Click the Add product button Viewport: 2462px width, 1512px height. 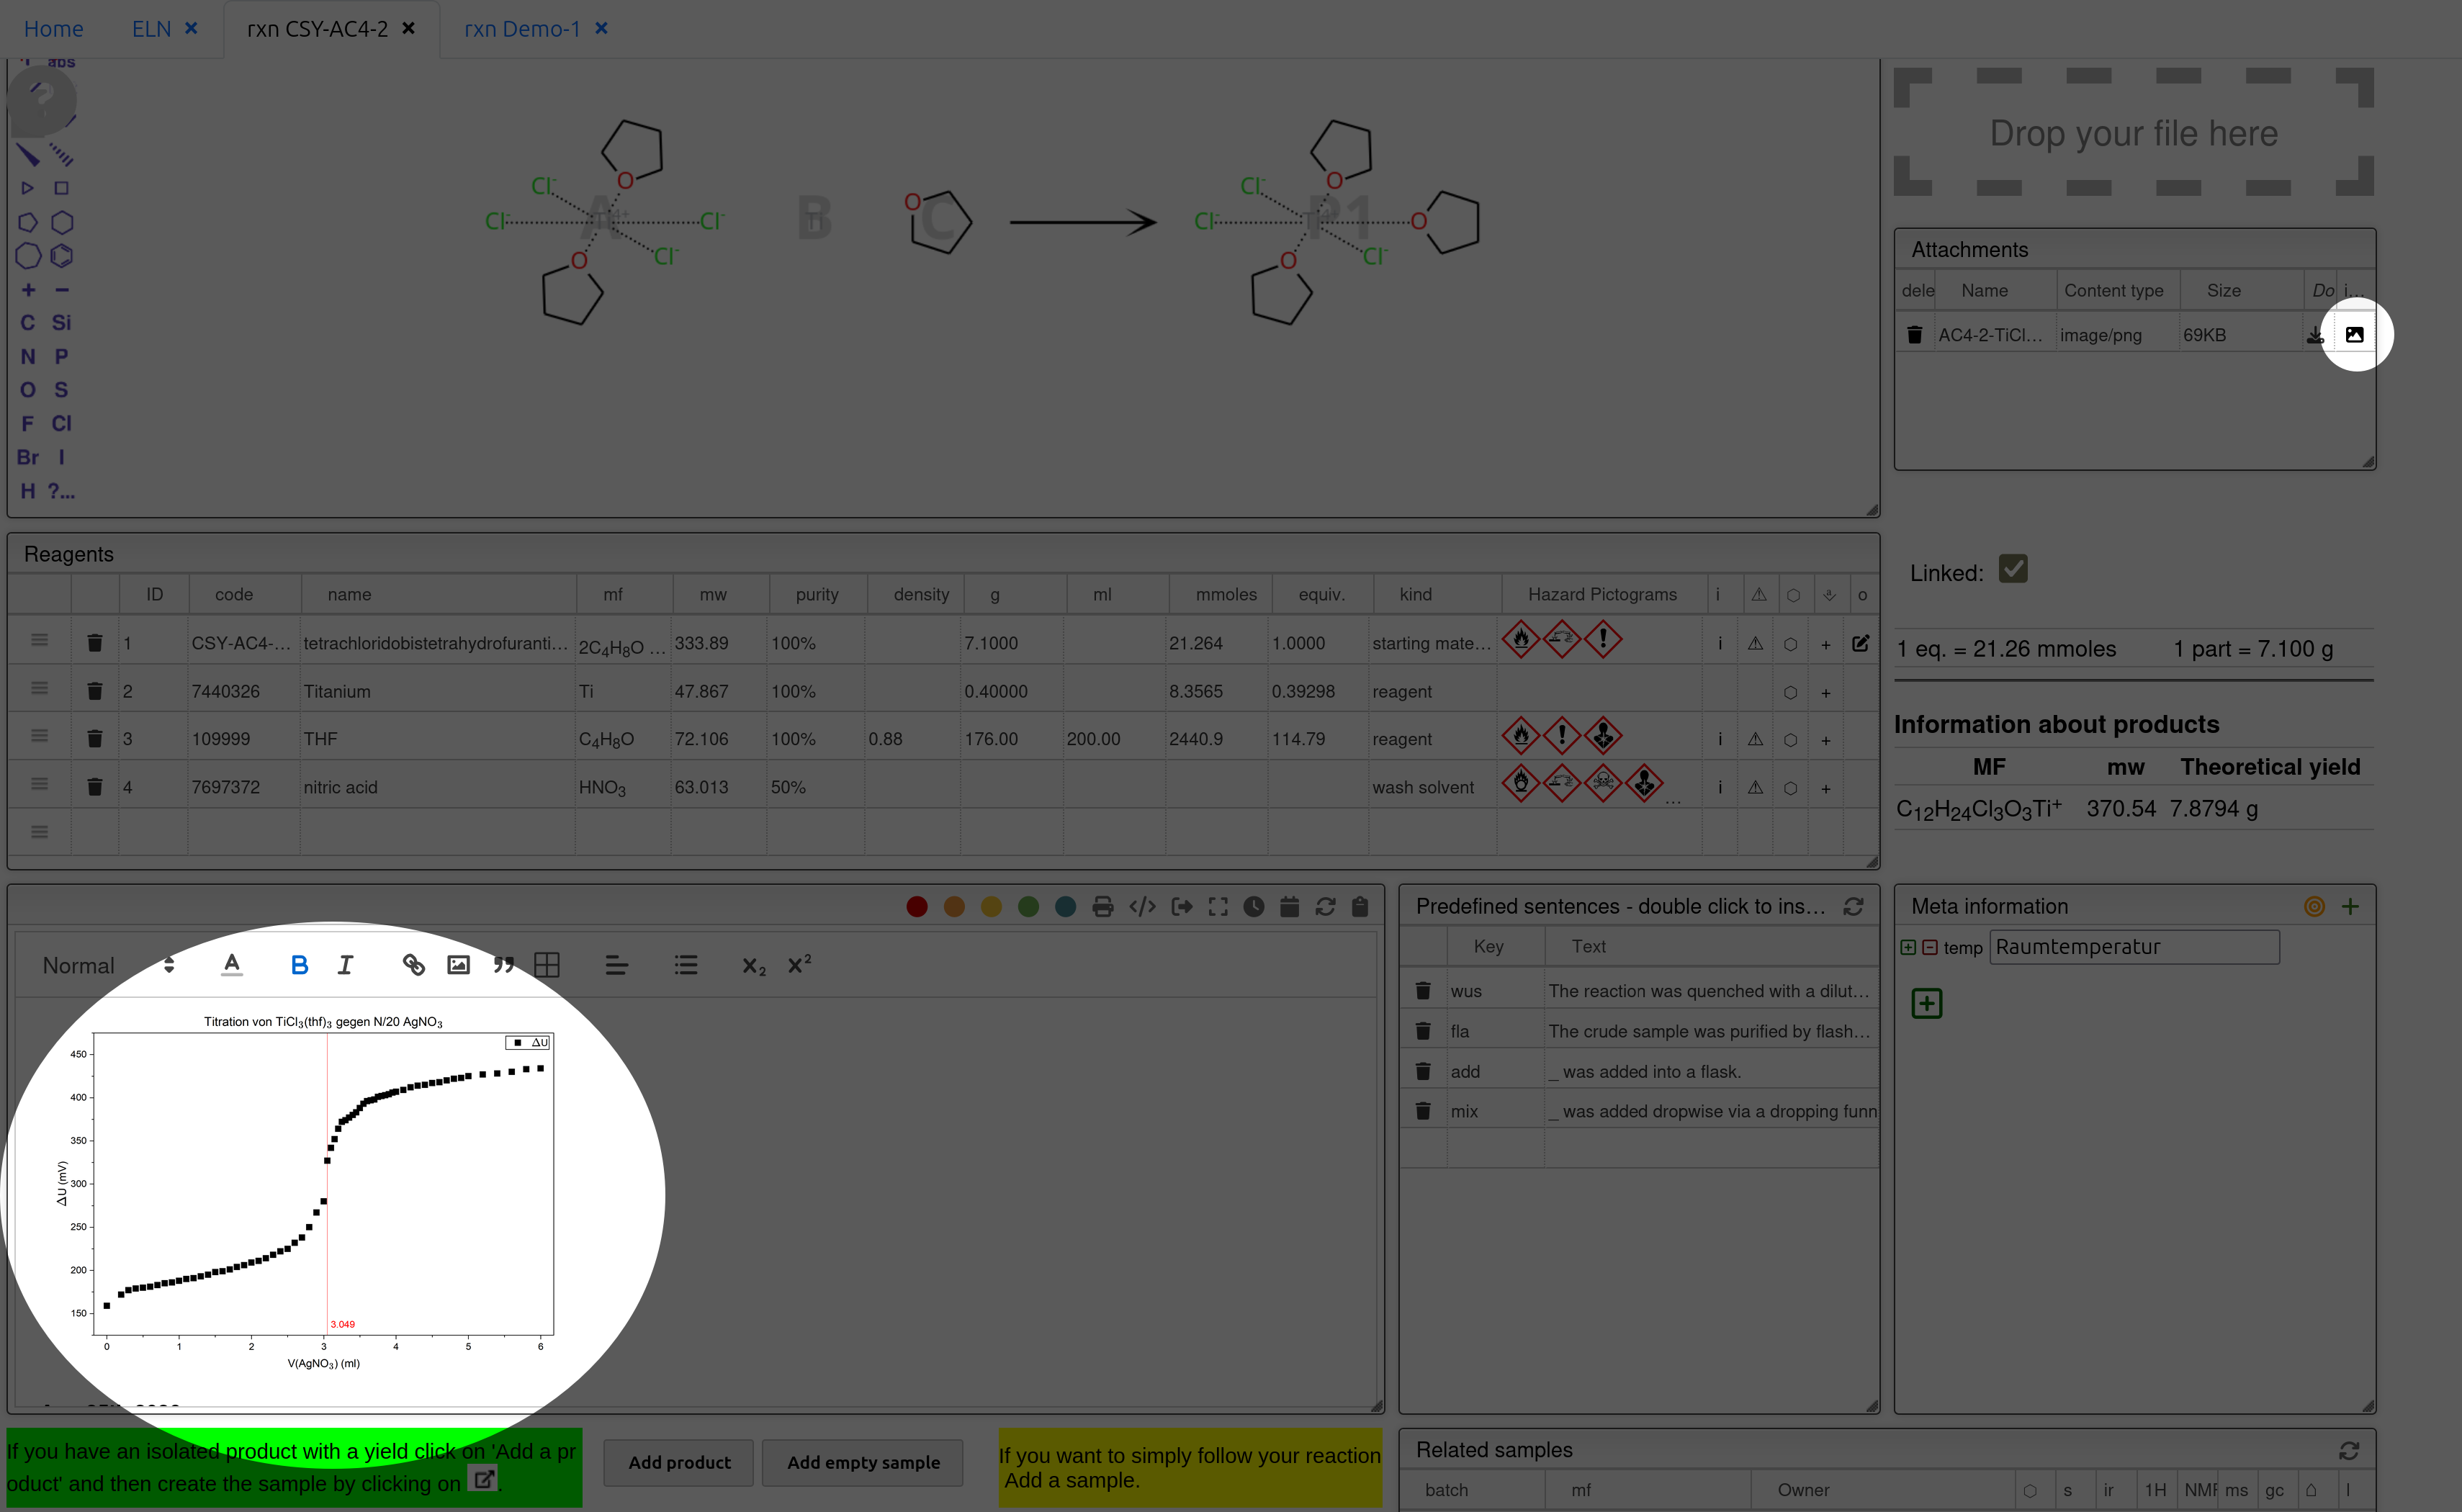[679, 1463]
